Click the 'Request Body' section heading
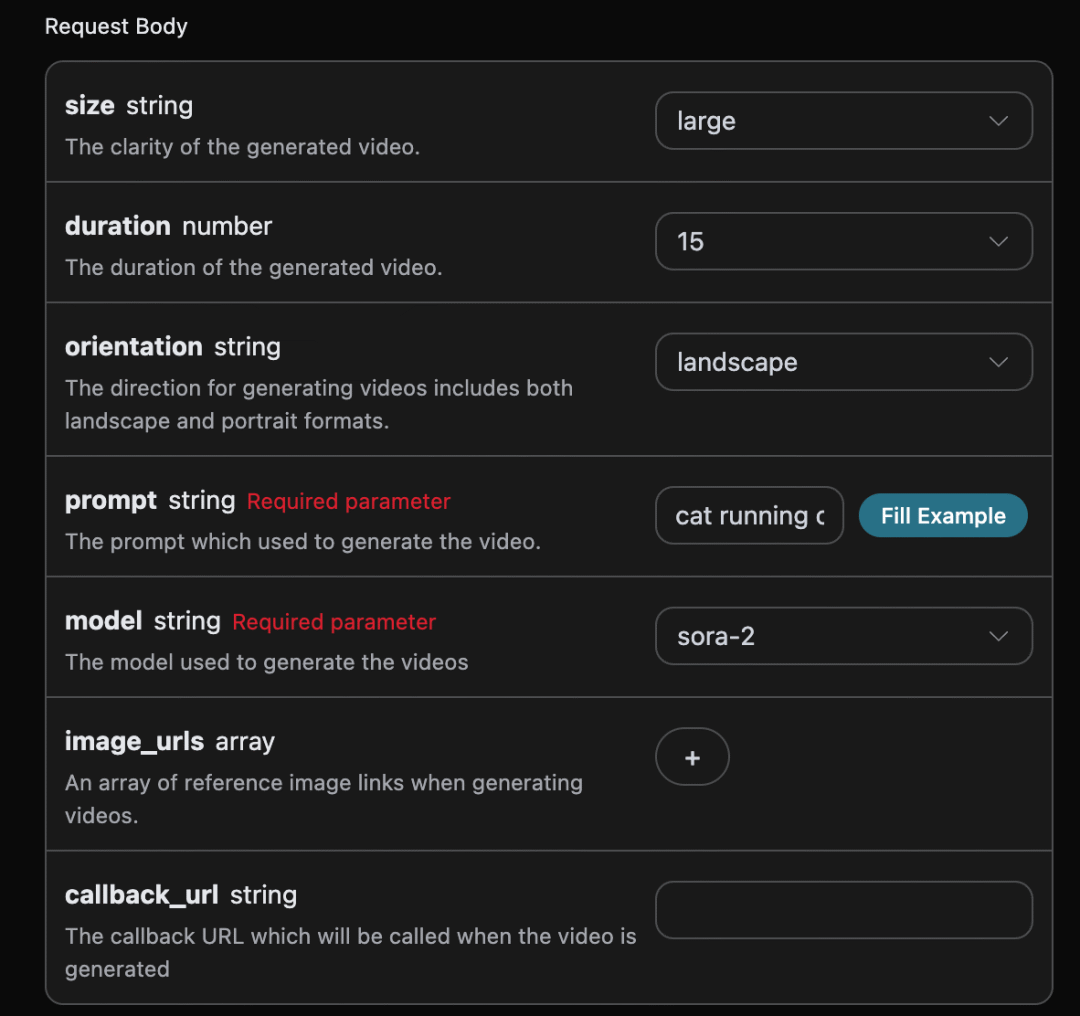This screenshot has width=1080, height=1016. pyautogui.click(x=116, y=27)
